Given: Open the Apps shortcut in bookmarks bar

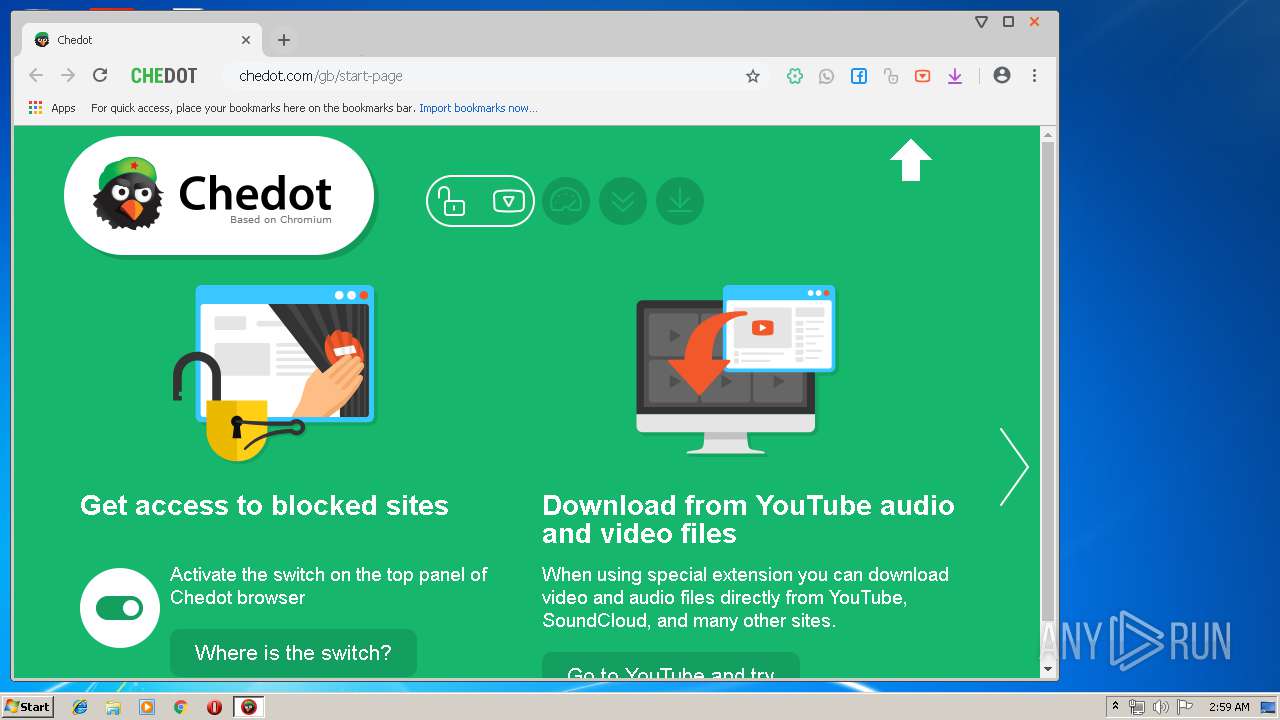Looking at the screenshot, I should tap(52, 108).
